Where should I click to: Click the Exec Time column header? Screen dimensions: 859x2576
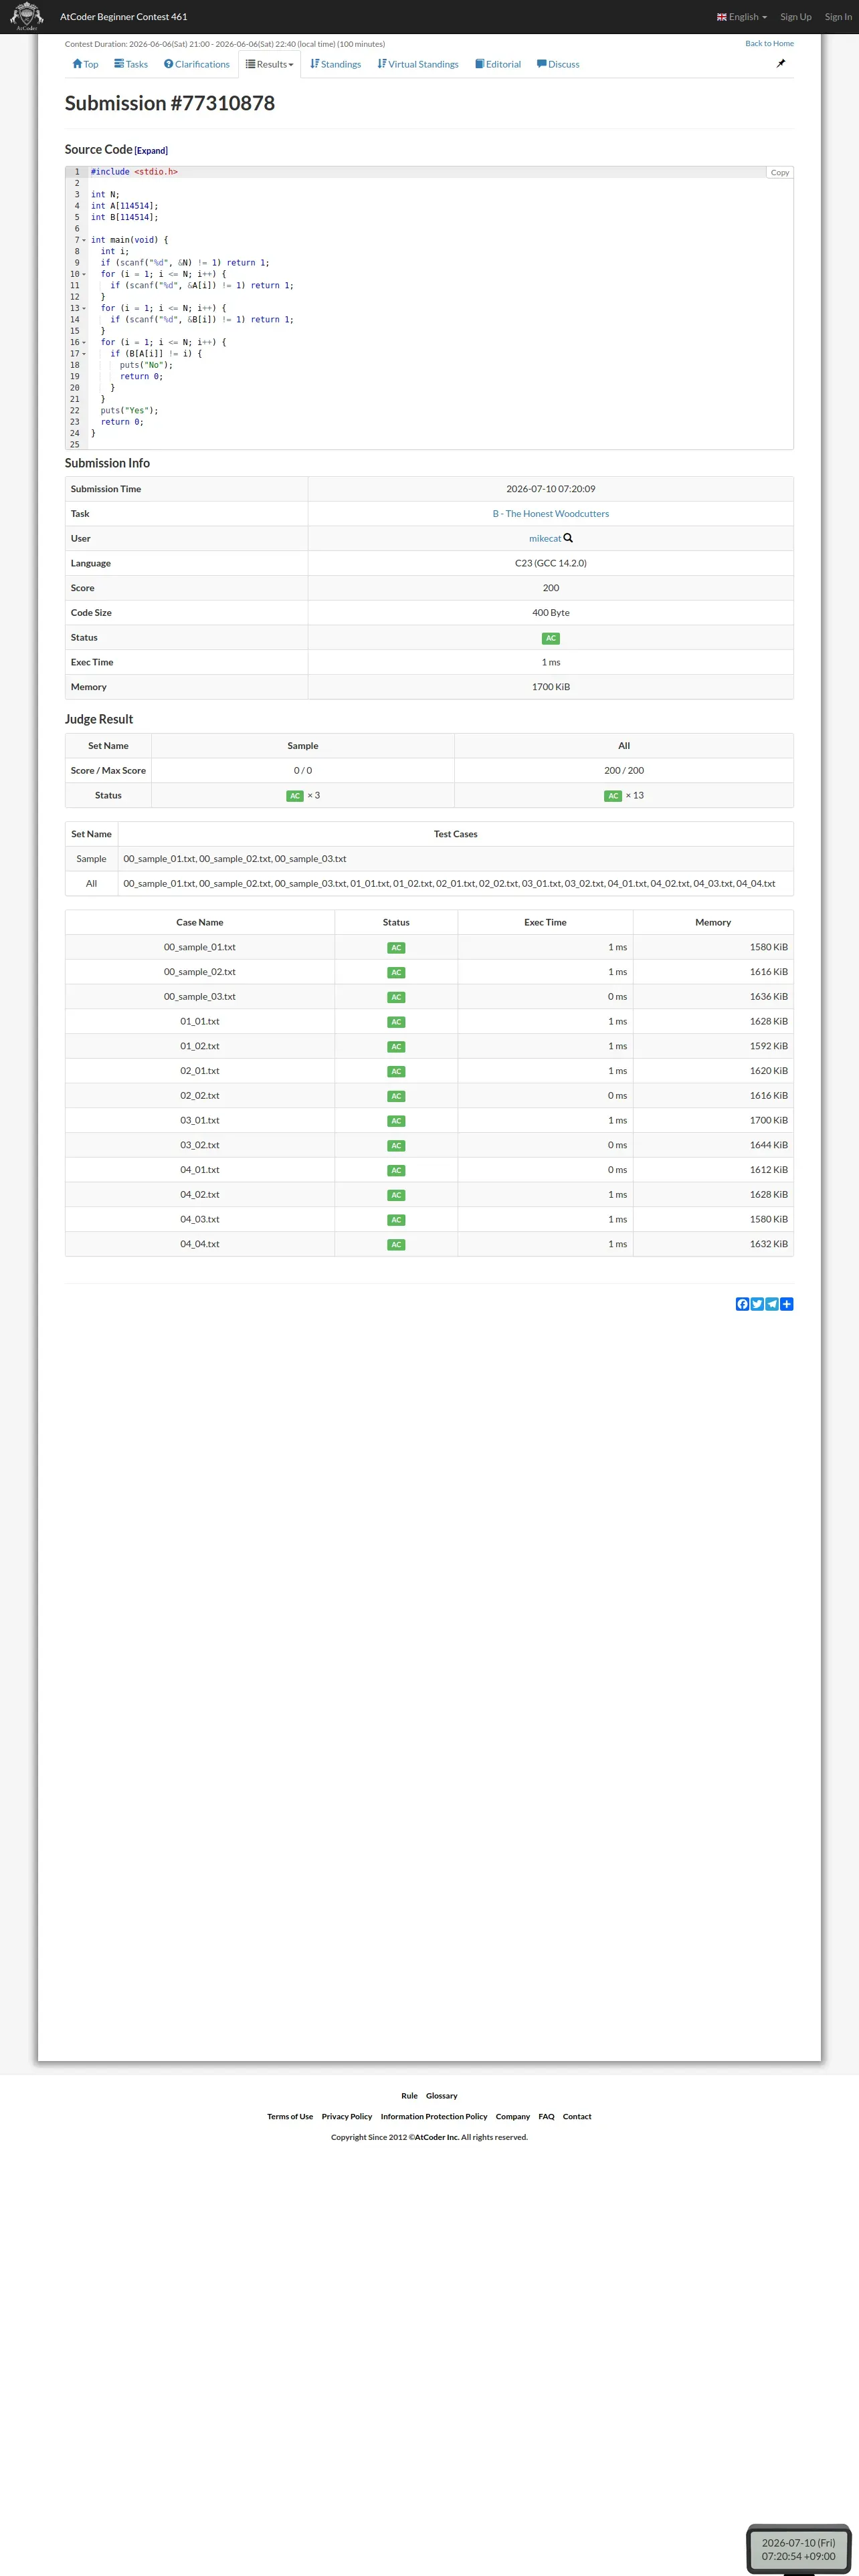(x=545, y=923)
